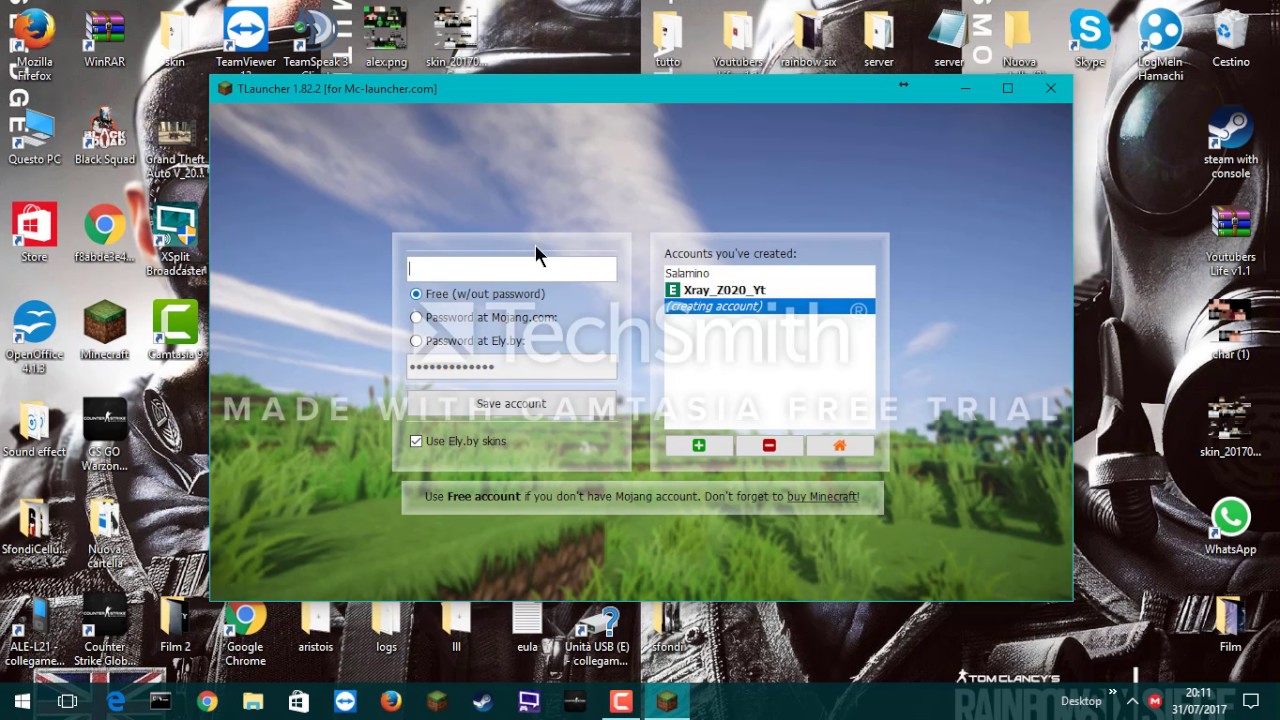1280x720 pixels.
Task: Click the green add account button
Action: [x=699, y=445]
